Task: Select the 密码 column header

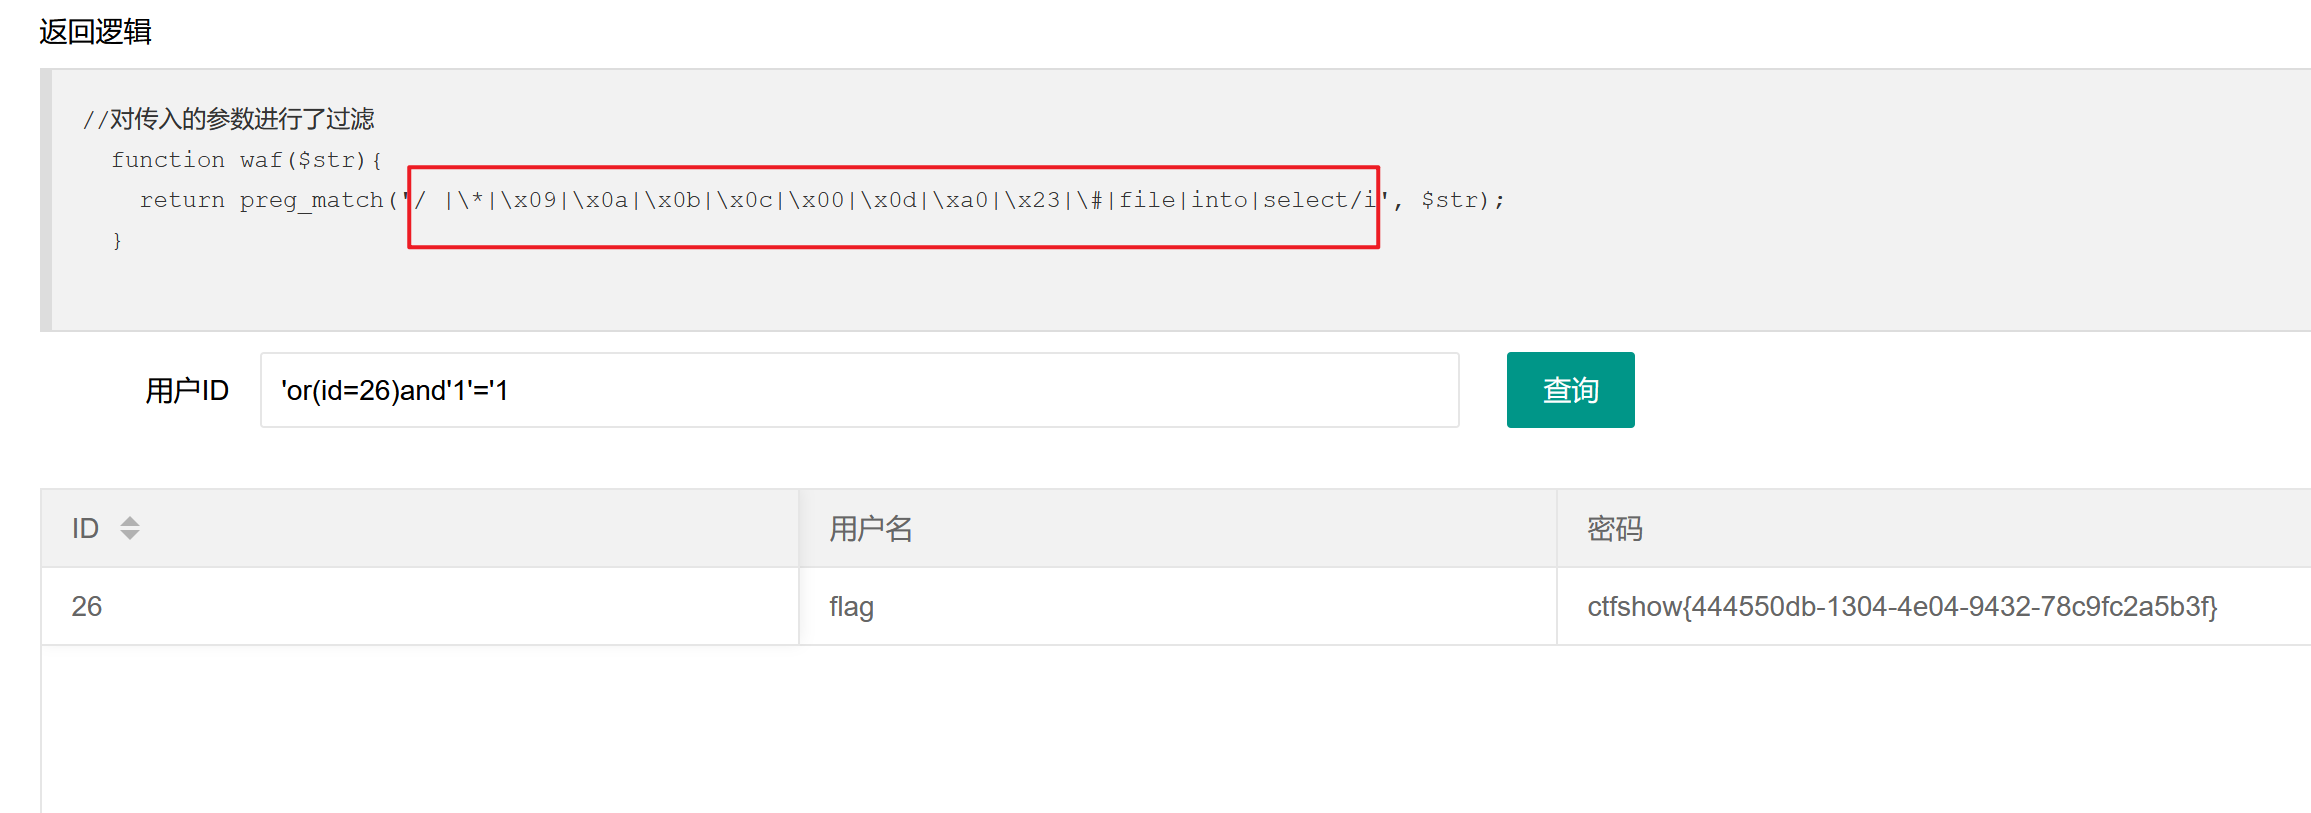Action: 1615,528
